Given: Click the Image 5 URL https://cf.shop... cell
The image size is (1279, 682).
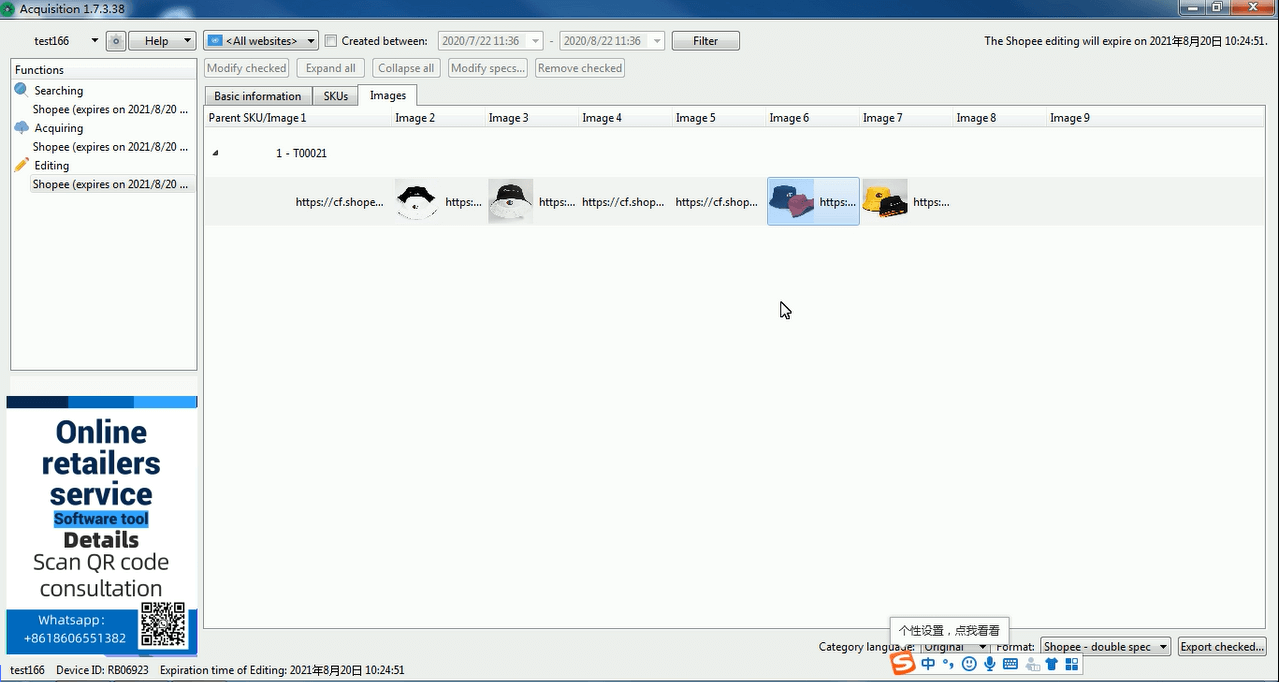Looking at the screenshot, I should 716,202.
